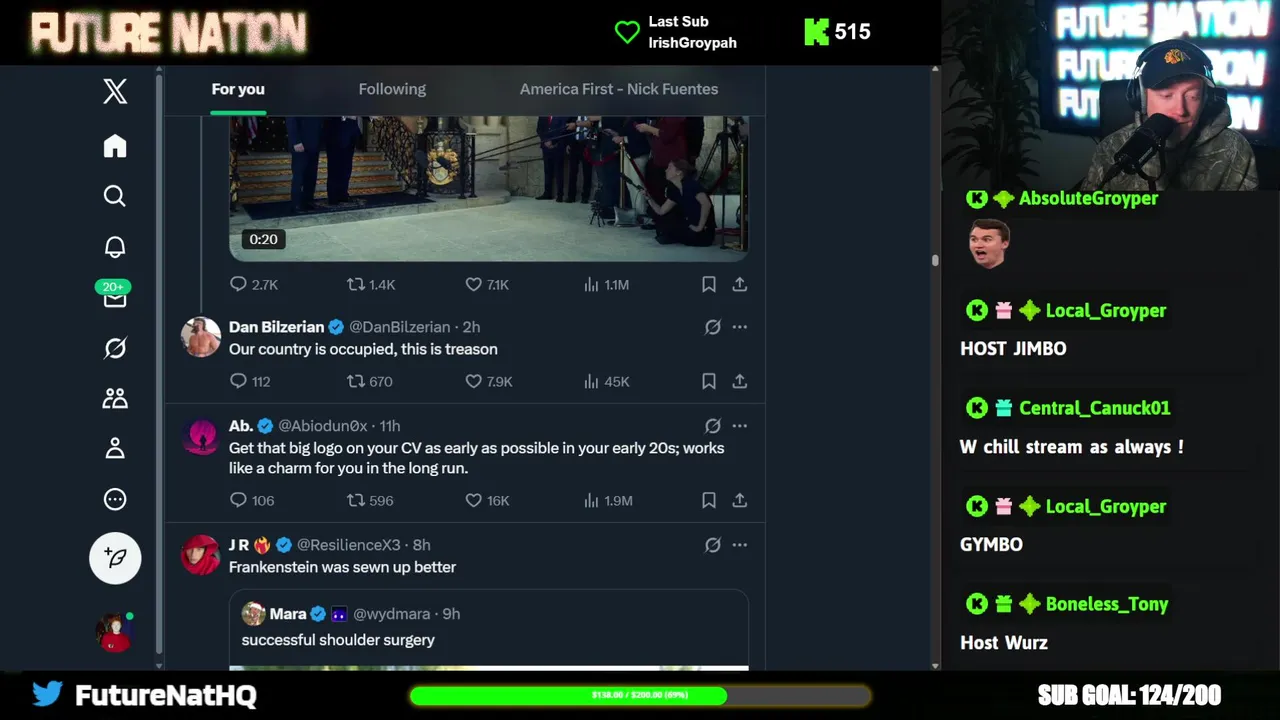Open Ab. profile avatar

point(201,436)
